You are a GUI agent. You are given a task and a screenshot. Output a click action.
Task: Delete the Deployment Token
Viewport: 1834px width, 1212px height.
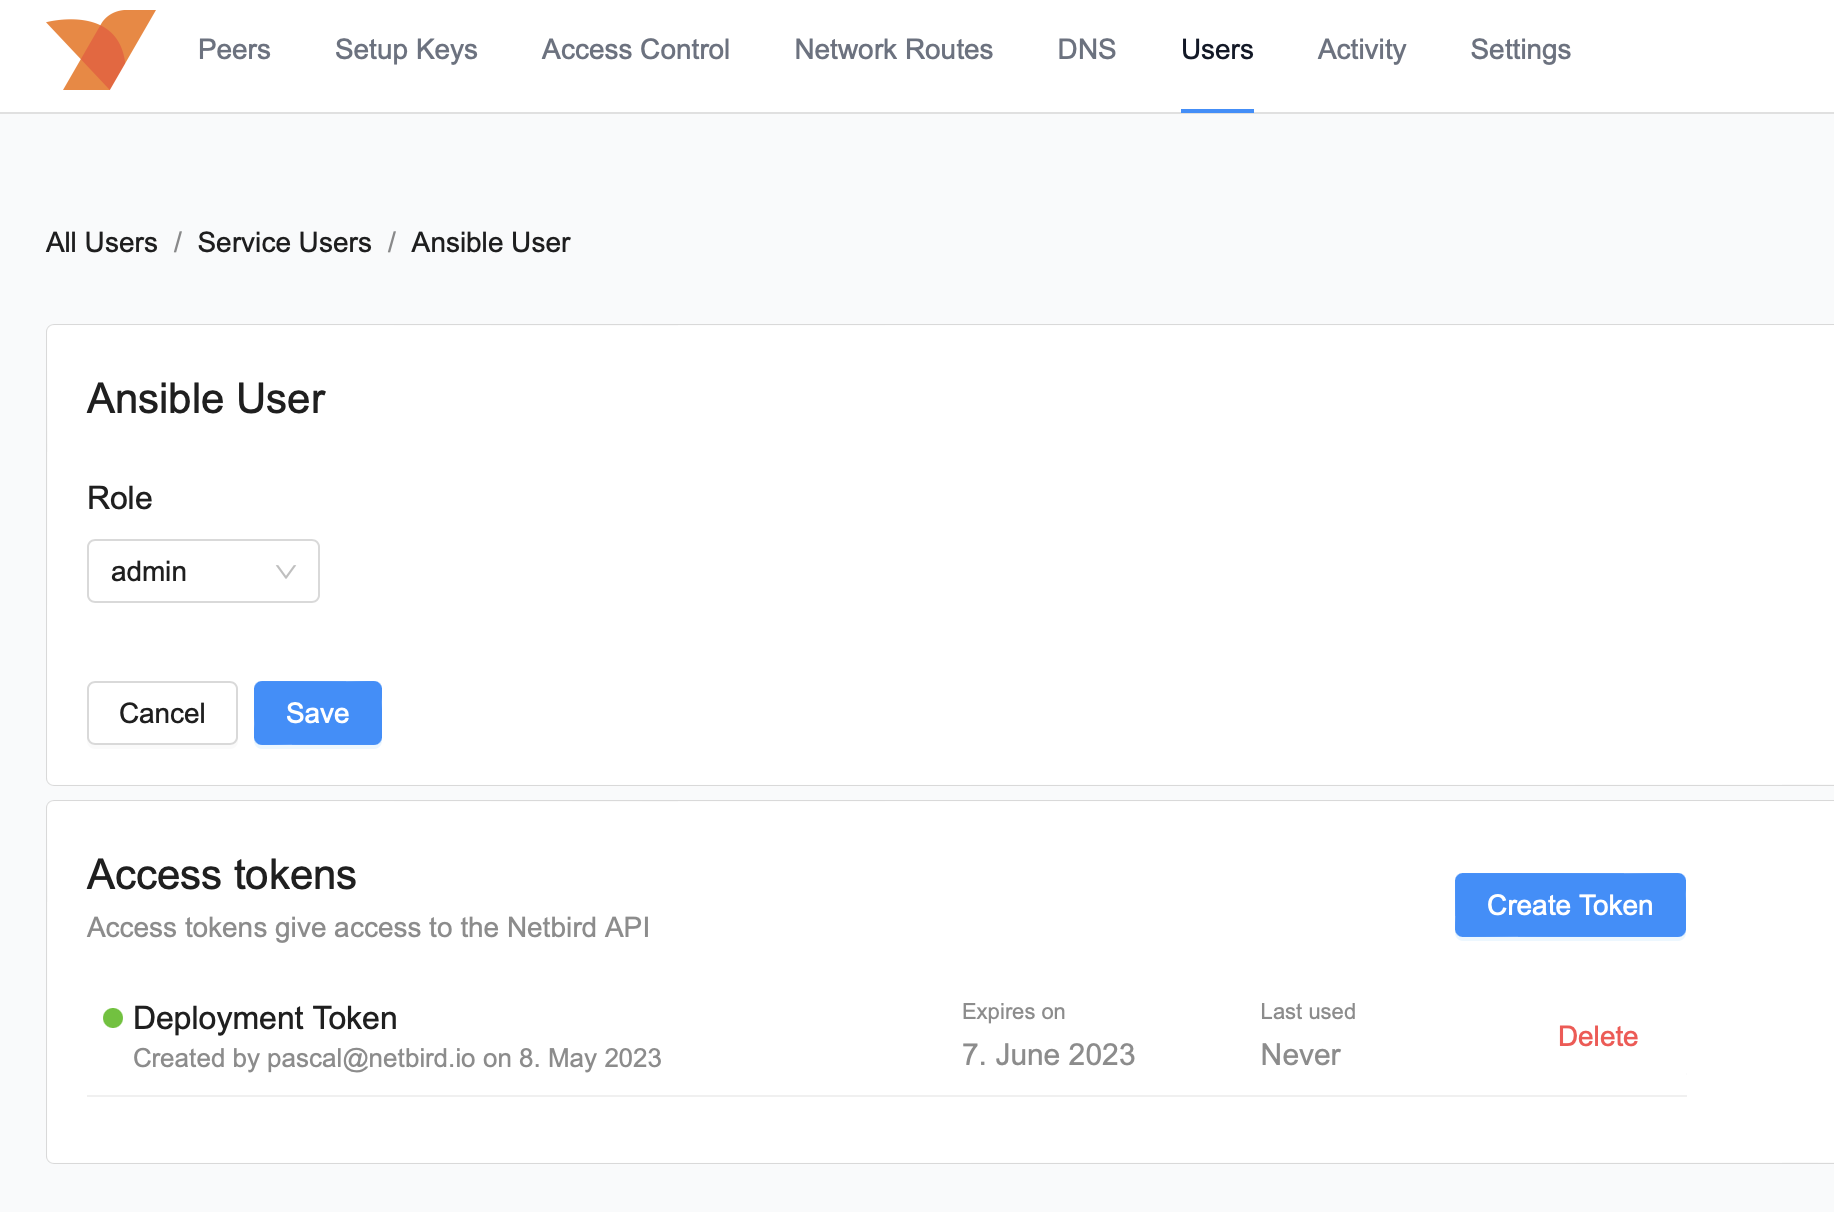[x=1597, y=1037]
